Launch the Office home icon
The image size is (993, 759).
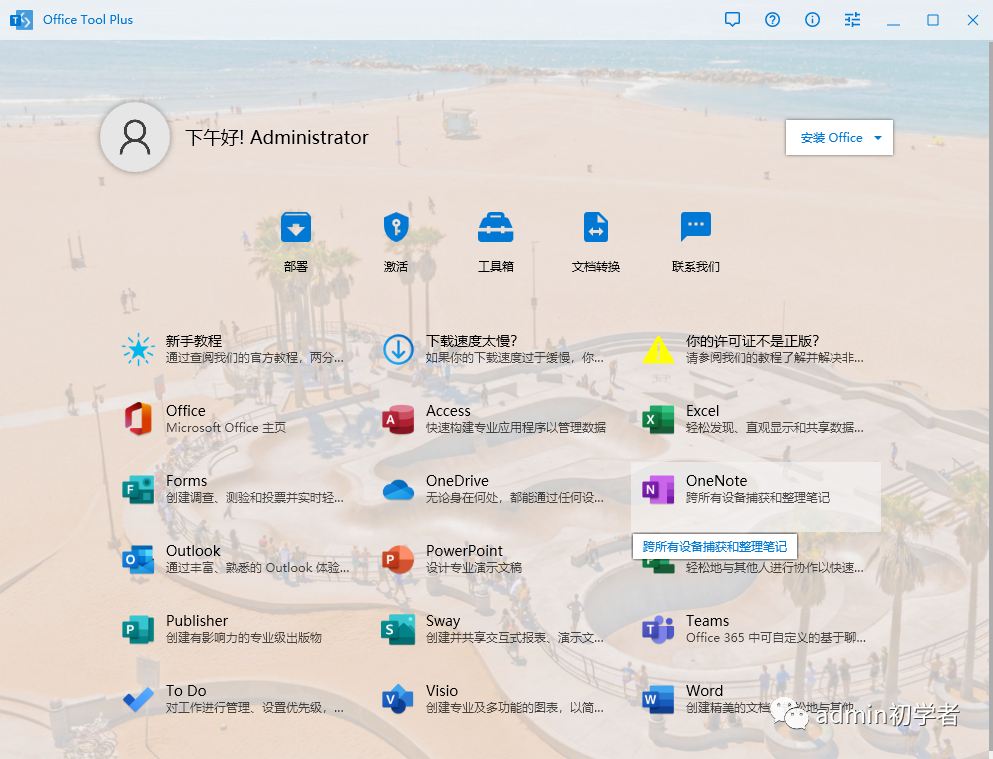pos(138,419)
